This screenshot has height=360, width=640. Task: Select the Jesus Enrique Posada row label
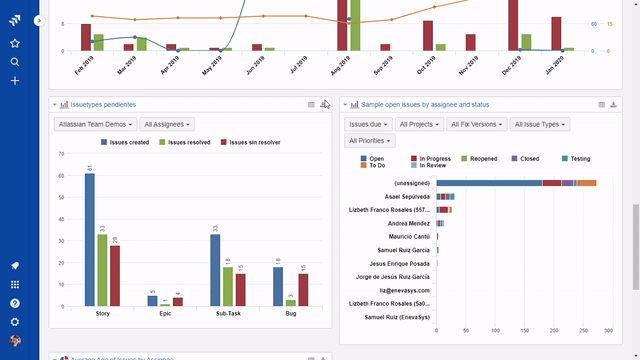point(399,264)
